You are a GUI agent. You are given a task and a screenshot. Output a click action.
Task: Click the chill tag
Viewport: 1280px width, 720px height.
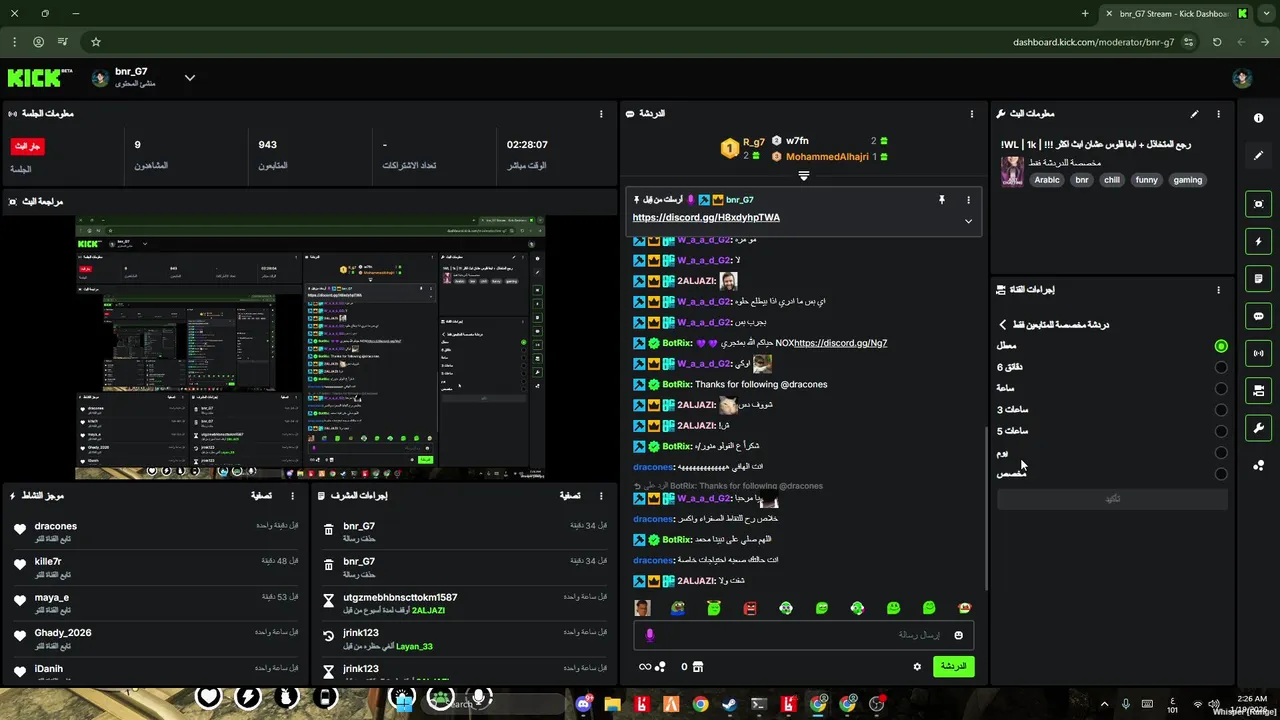click(x=1112, y=180)
